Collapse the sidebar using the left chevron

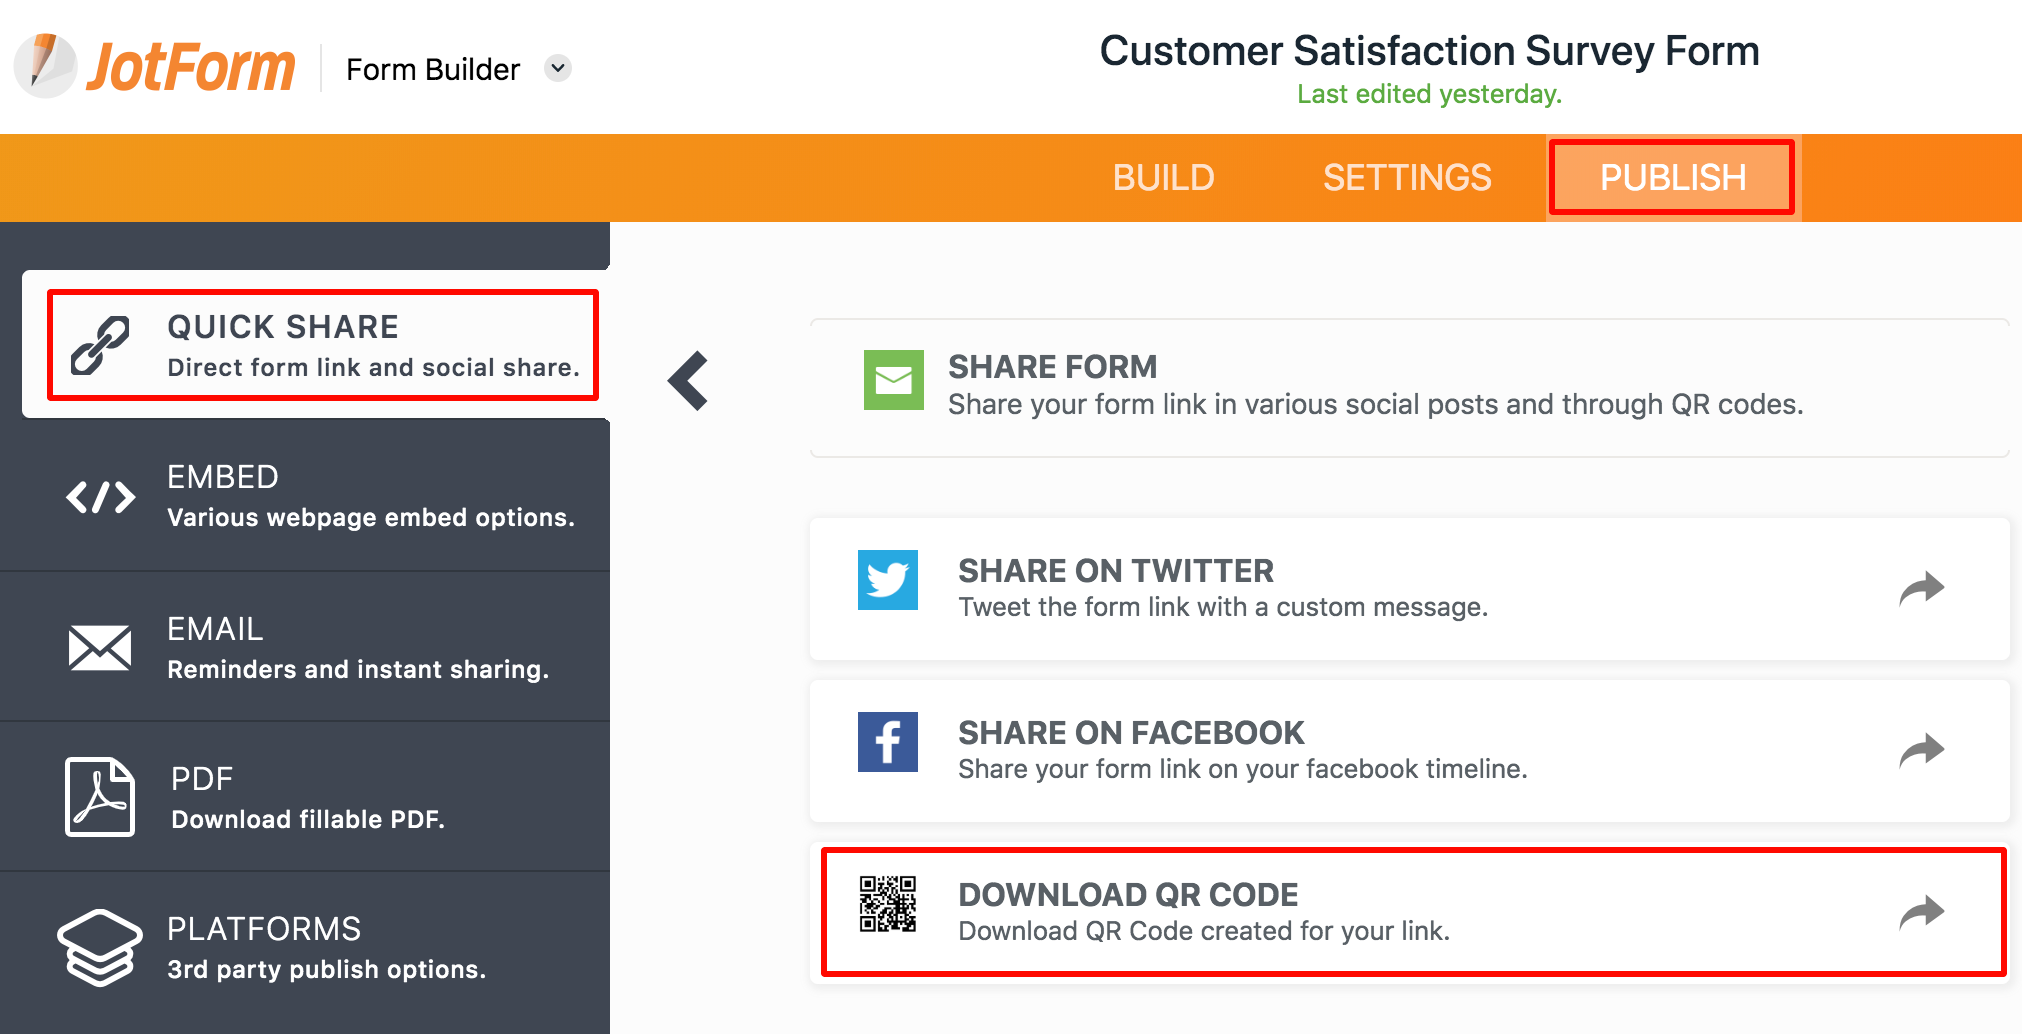689,381
